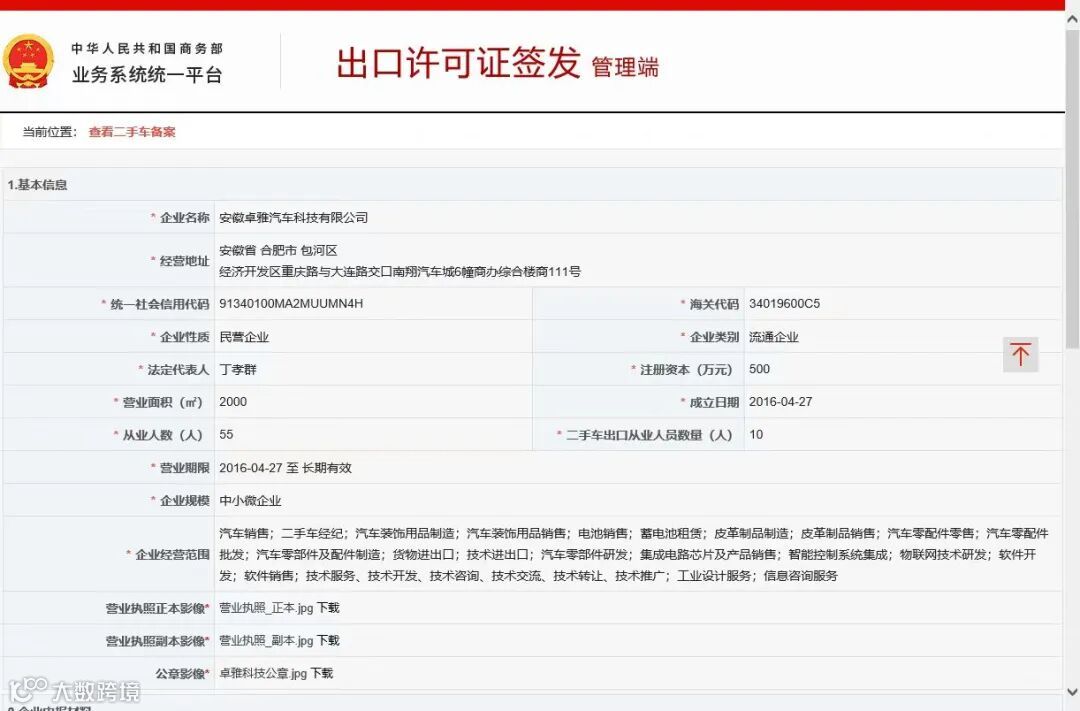Click employee count value 55
This screenshot has height=711, width=1080.
click(x=226, y=435)
